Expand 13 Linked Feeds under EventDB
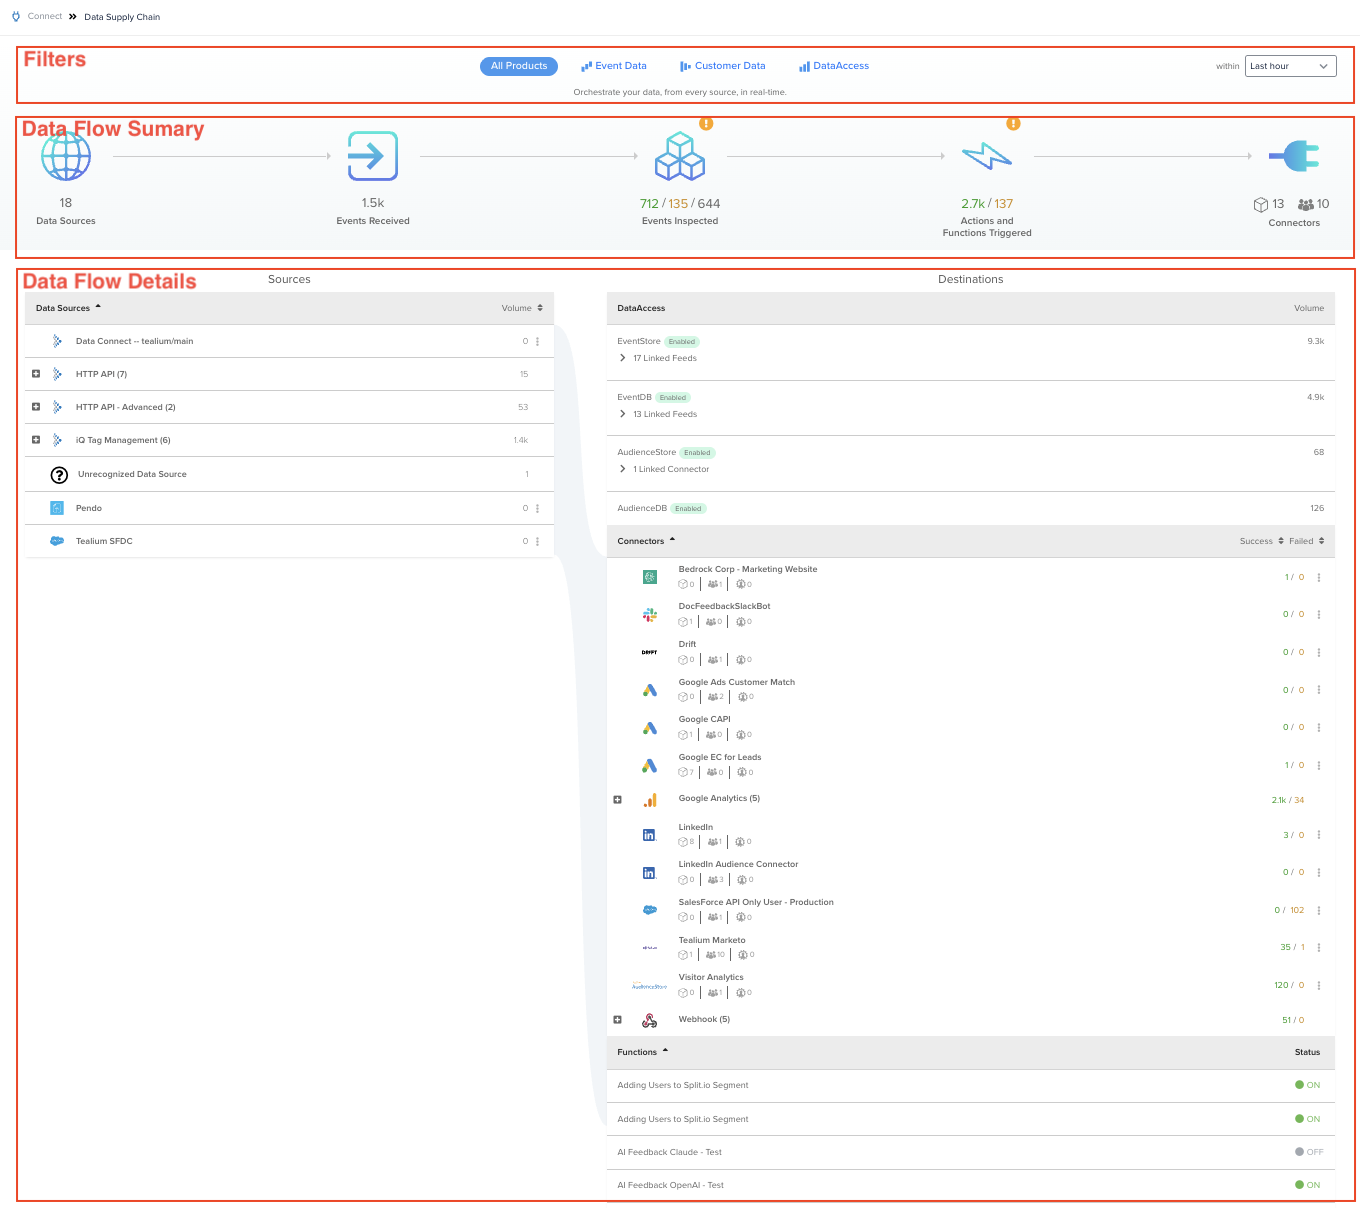 pos(623,414)
